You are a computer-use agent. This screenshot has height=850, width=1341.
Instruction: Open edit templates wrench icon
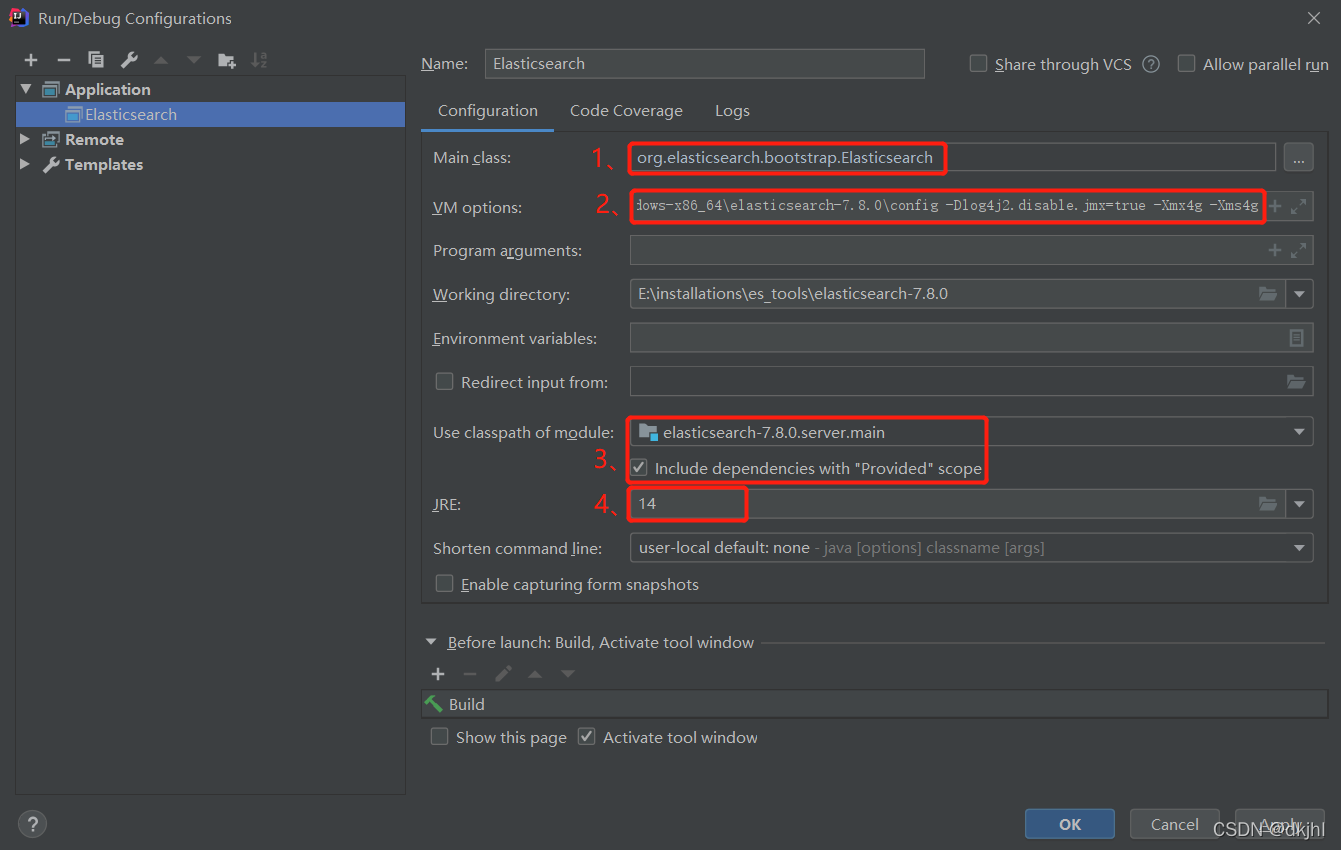coord(129,60)
